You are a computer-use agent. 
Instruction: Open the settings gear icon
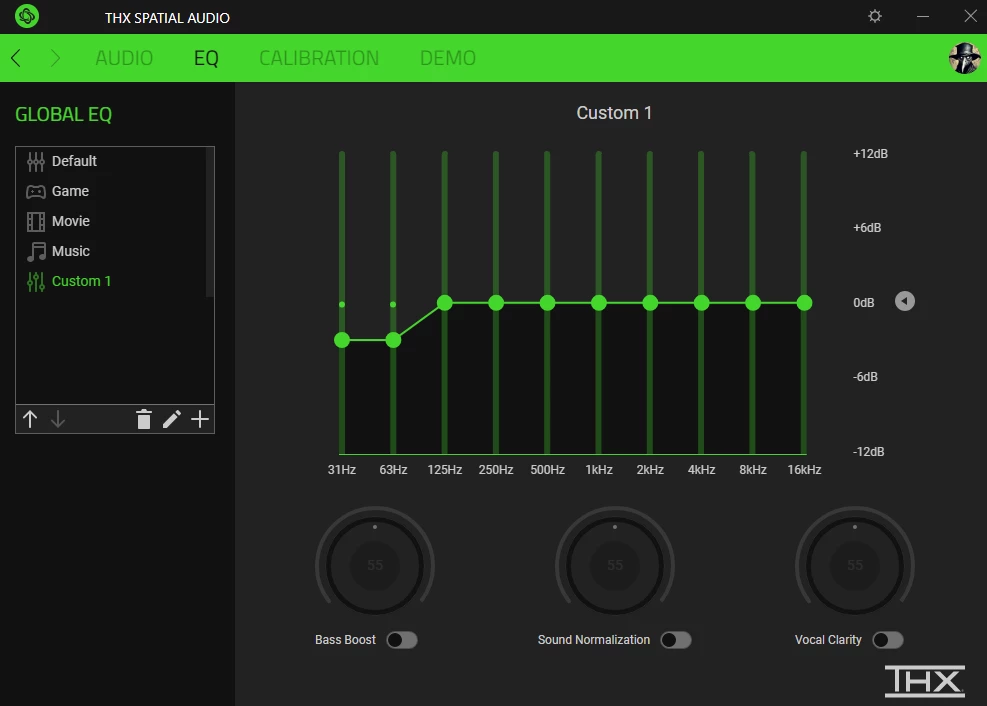pos(875,16)
